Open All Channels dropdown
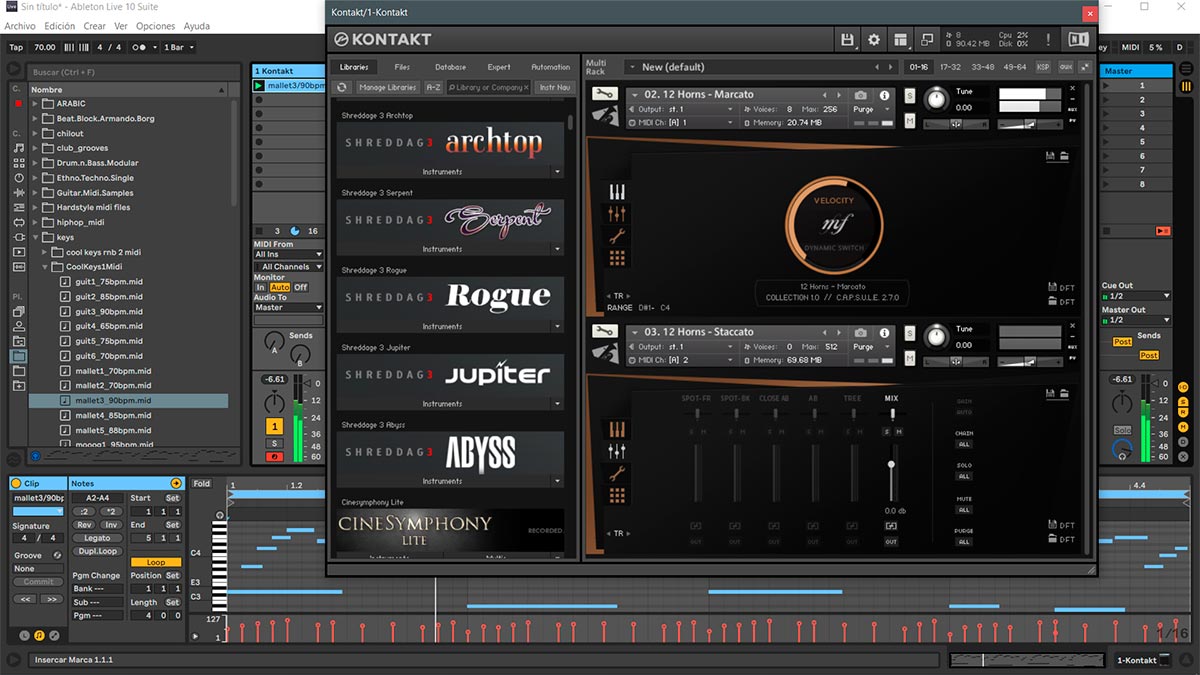1200x675 pixels. 289,267
